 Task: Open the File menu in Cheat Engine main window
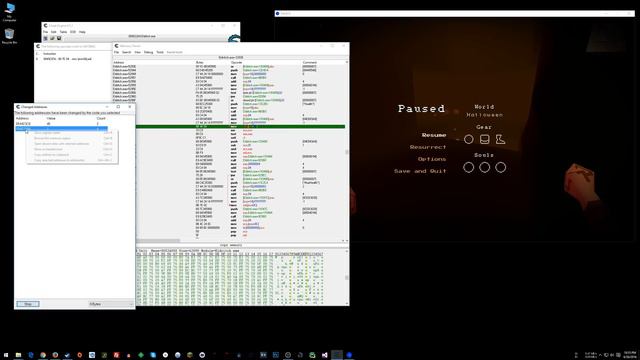46,32
